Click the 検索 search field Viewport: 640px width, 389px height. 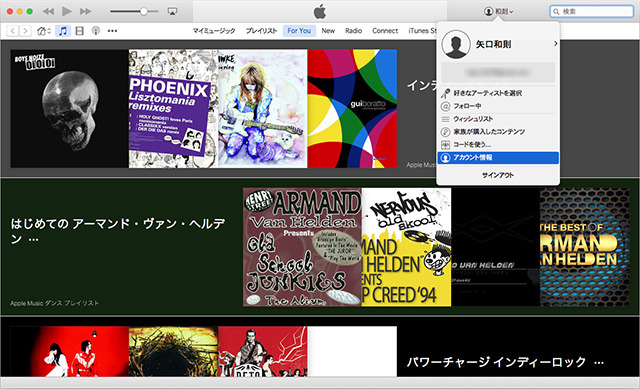click(x=592, y=11)
